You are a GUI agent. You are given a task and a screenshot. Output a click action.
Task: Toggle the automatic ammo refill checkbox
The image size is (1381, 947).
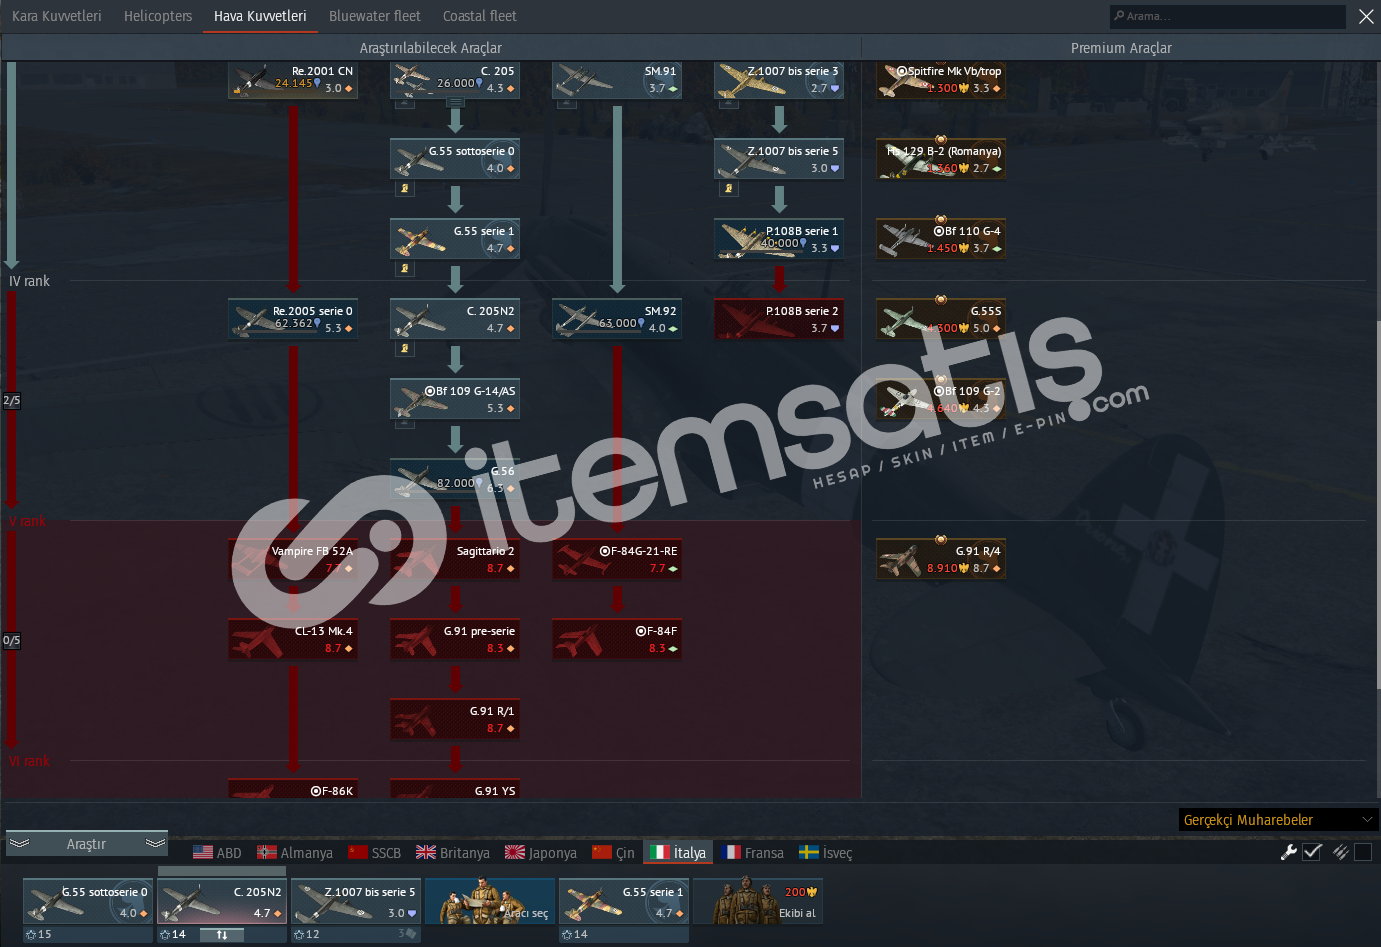pos(1363,852)
